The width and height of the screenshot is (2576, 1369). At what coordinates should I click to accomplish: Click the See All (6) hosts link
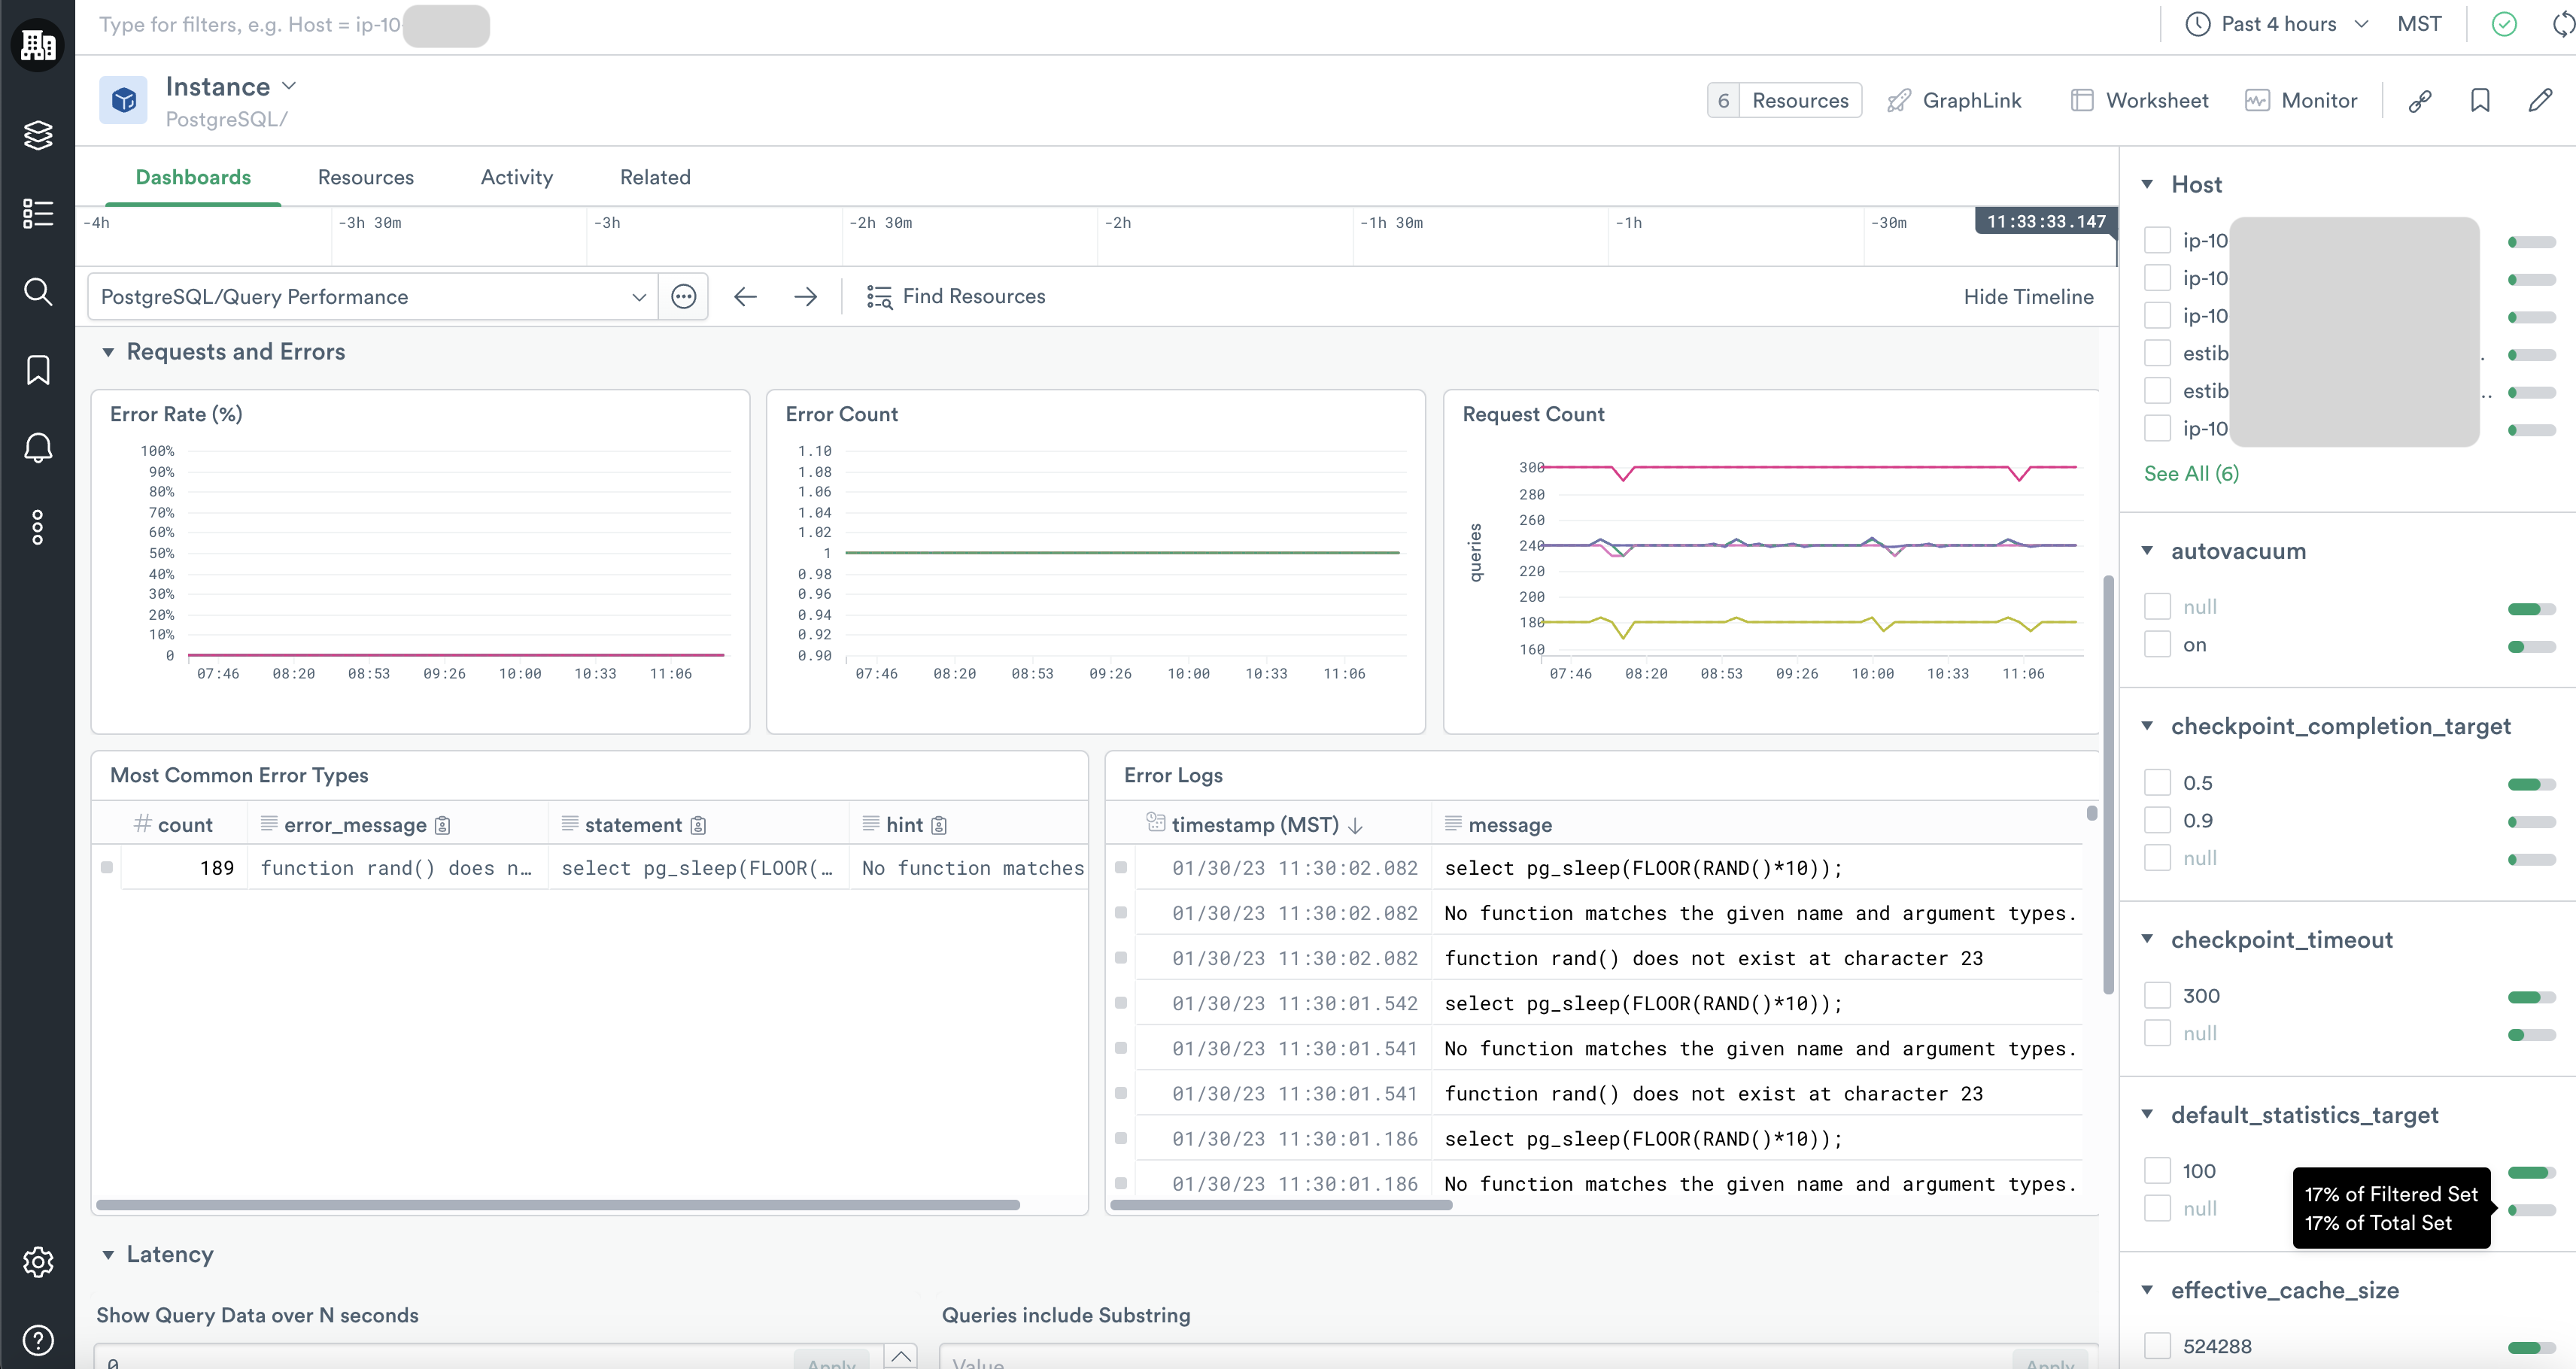[x=2190, y=474]
